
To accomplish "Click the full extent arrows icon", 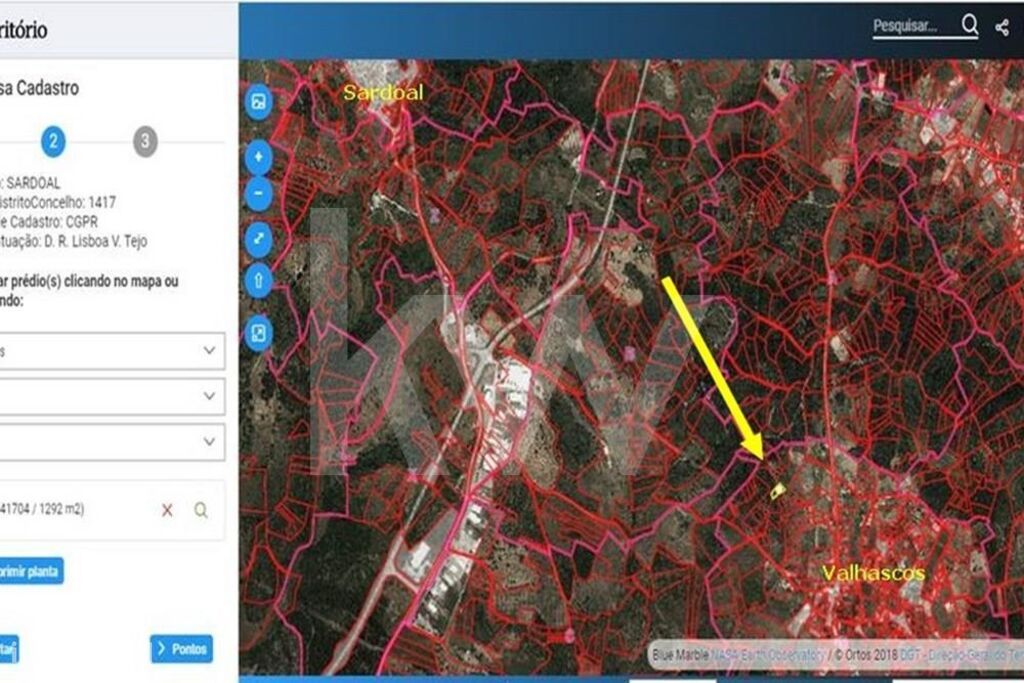I will pos(259,238).
